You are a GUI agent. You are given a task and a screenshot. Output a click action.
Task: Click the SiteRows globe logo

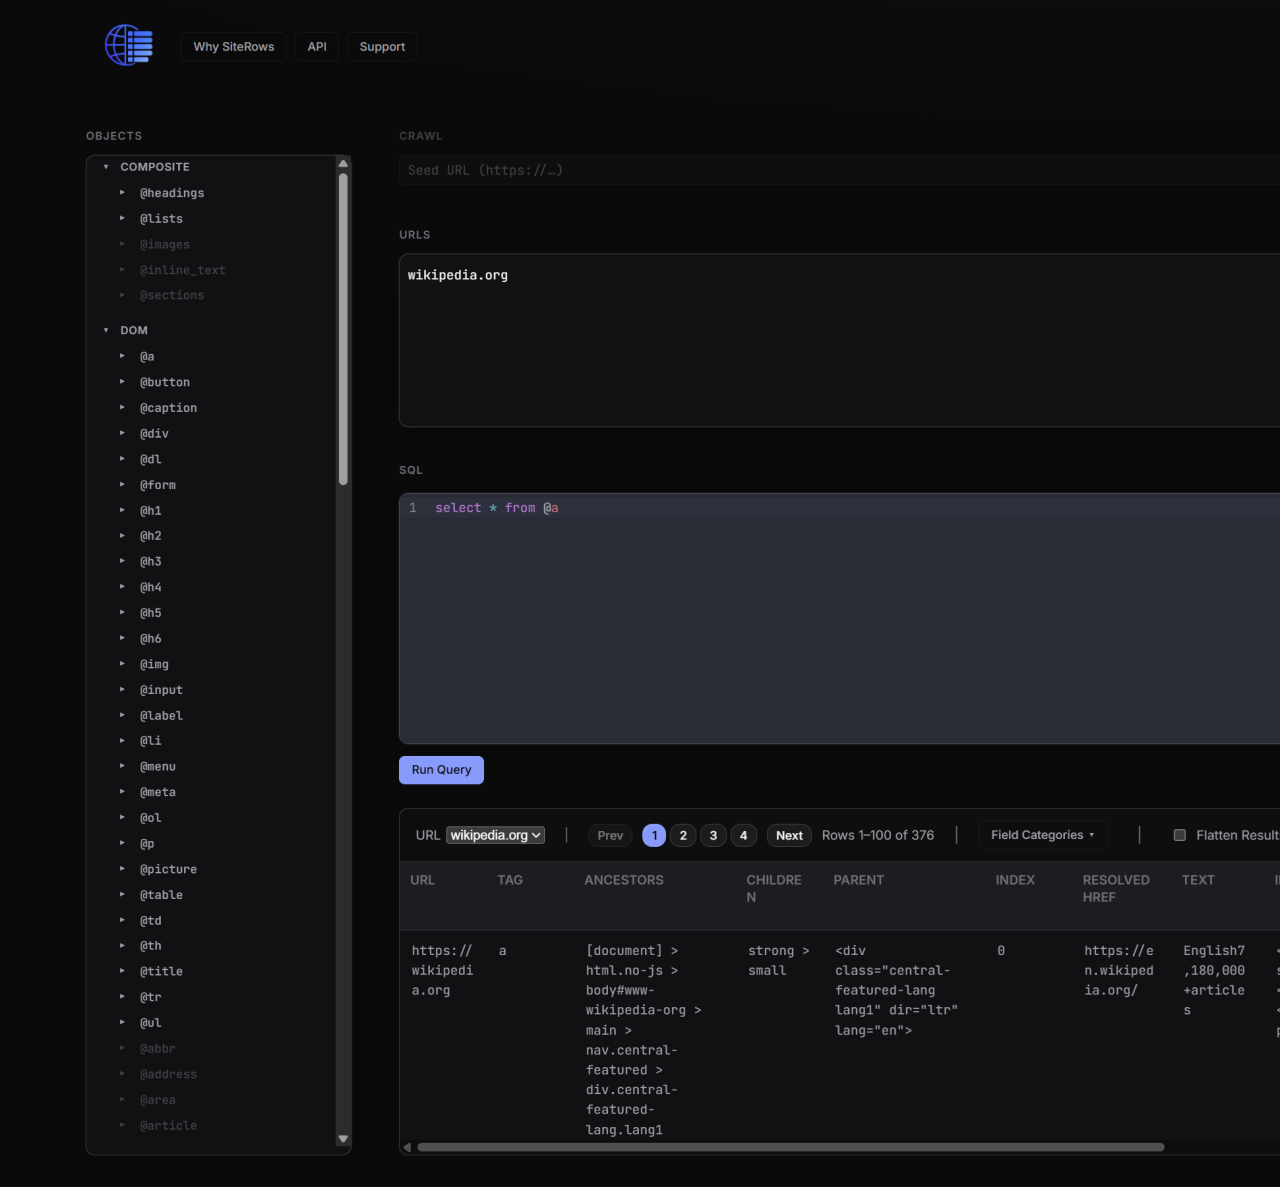[x=129, y=45]
